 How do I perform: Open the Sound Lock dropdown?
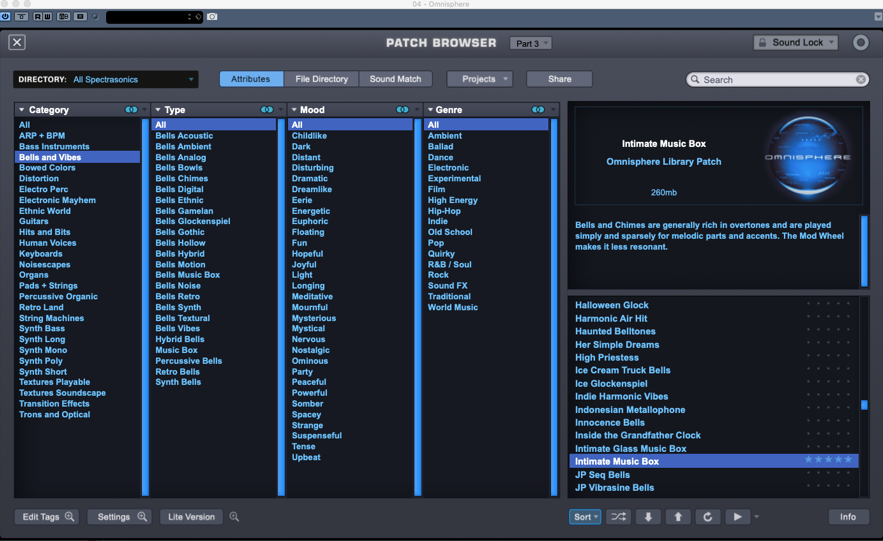coord(796,43)
